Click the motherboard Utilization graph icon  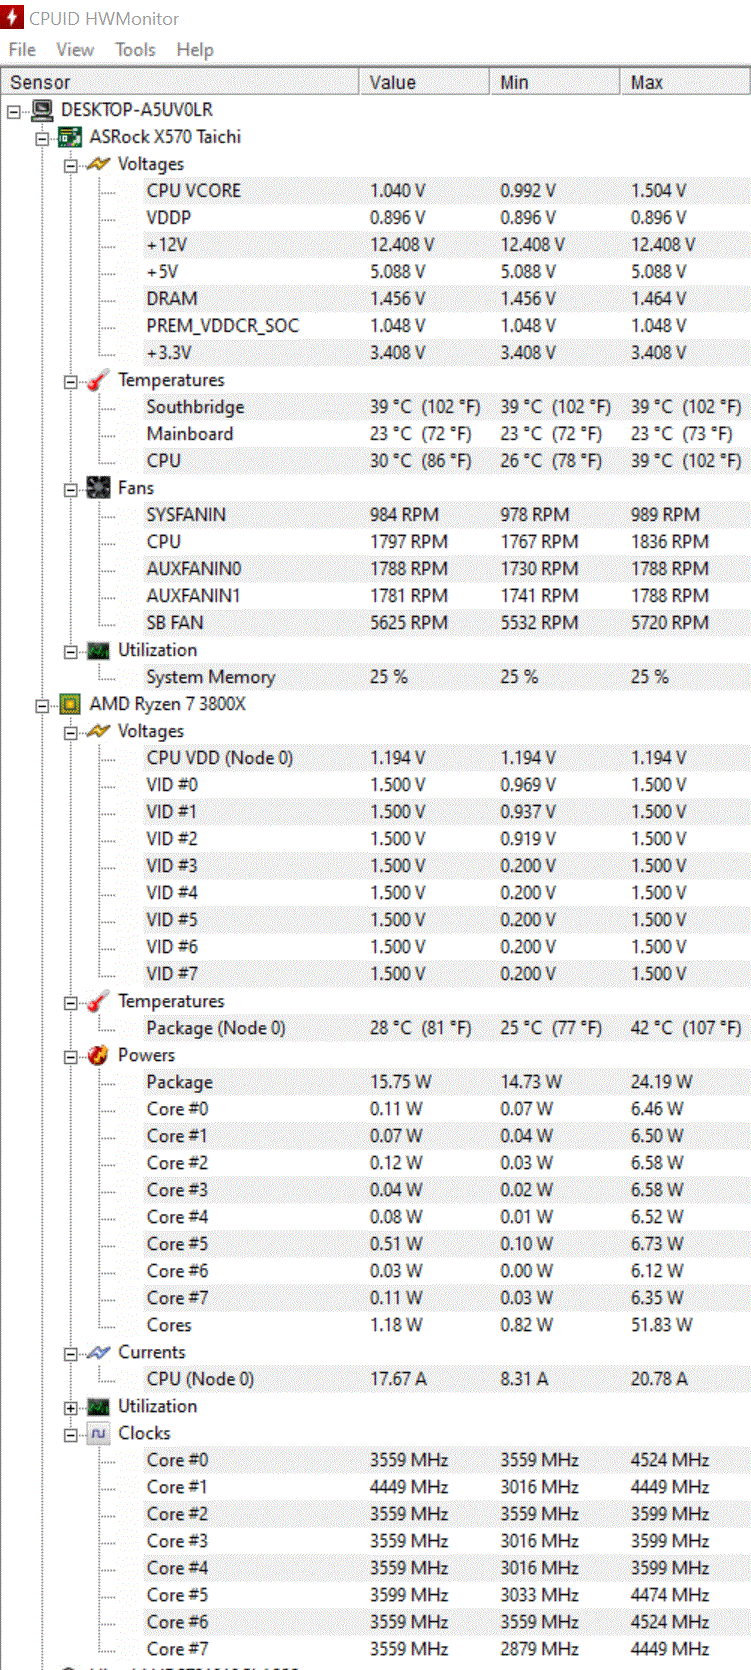(98, 650)
